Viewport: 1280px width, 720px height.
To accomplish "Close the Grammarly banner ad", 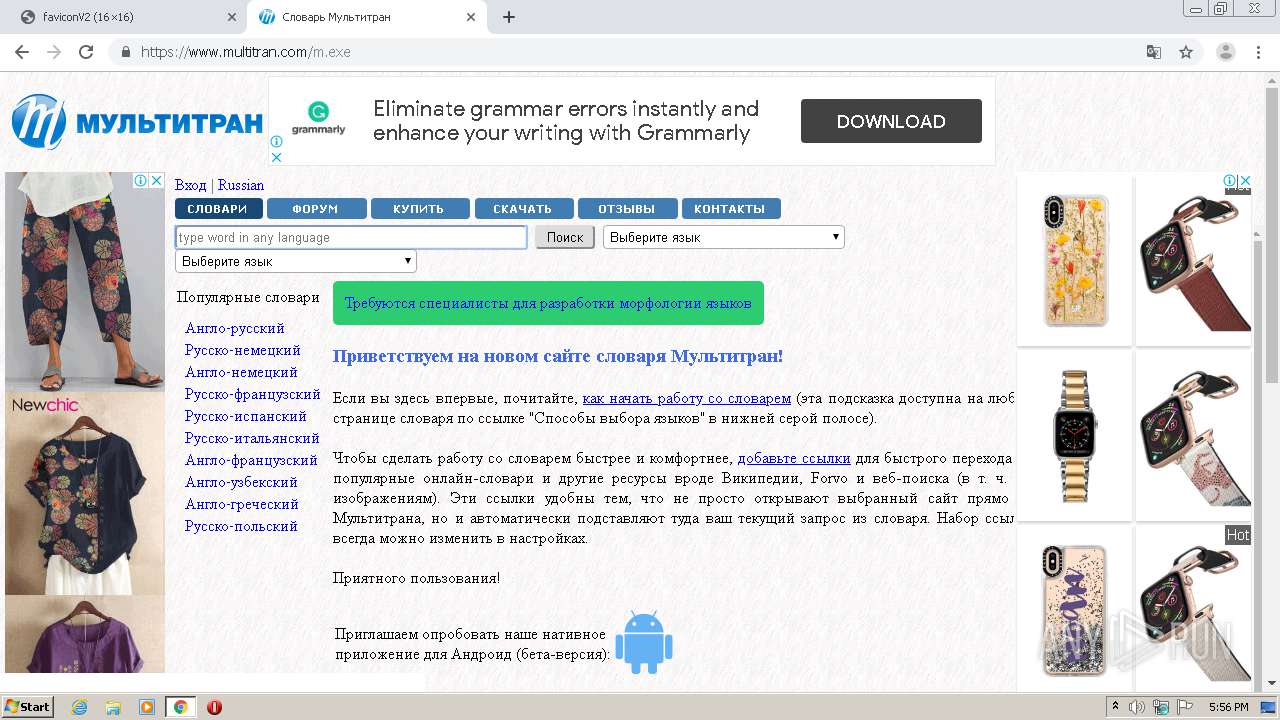I will coord(277,157).
